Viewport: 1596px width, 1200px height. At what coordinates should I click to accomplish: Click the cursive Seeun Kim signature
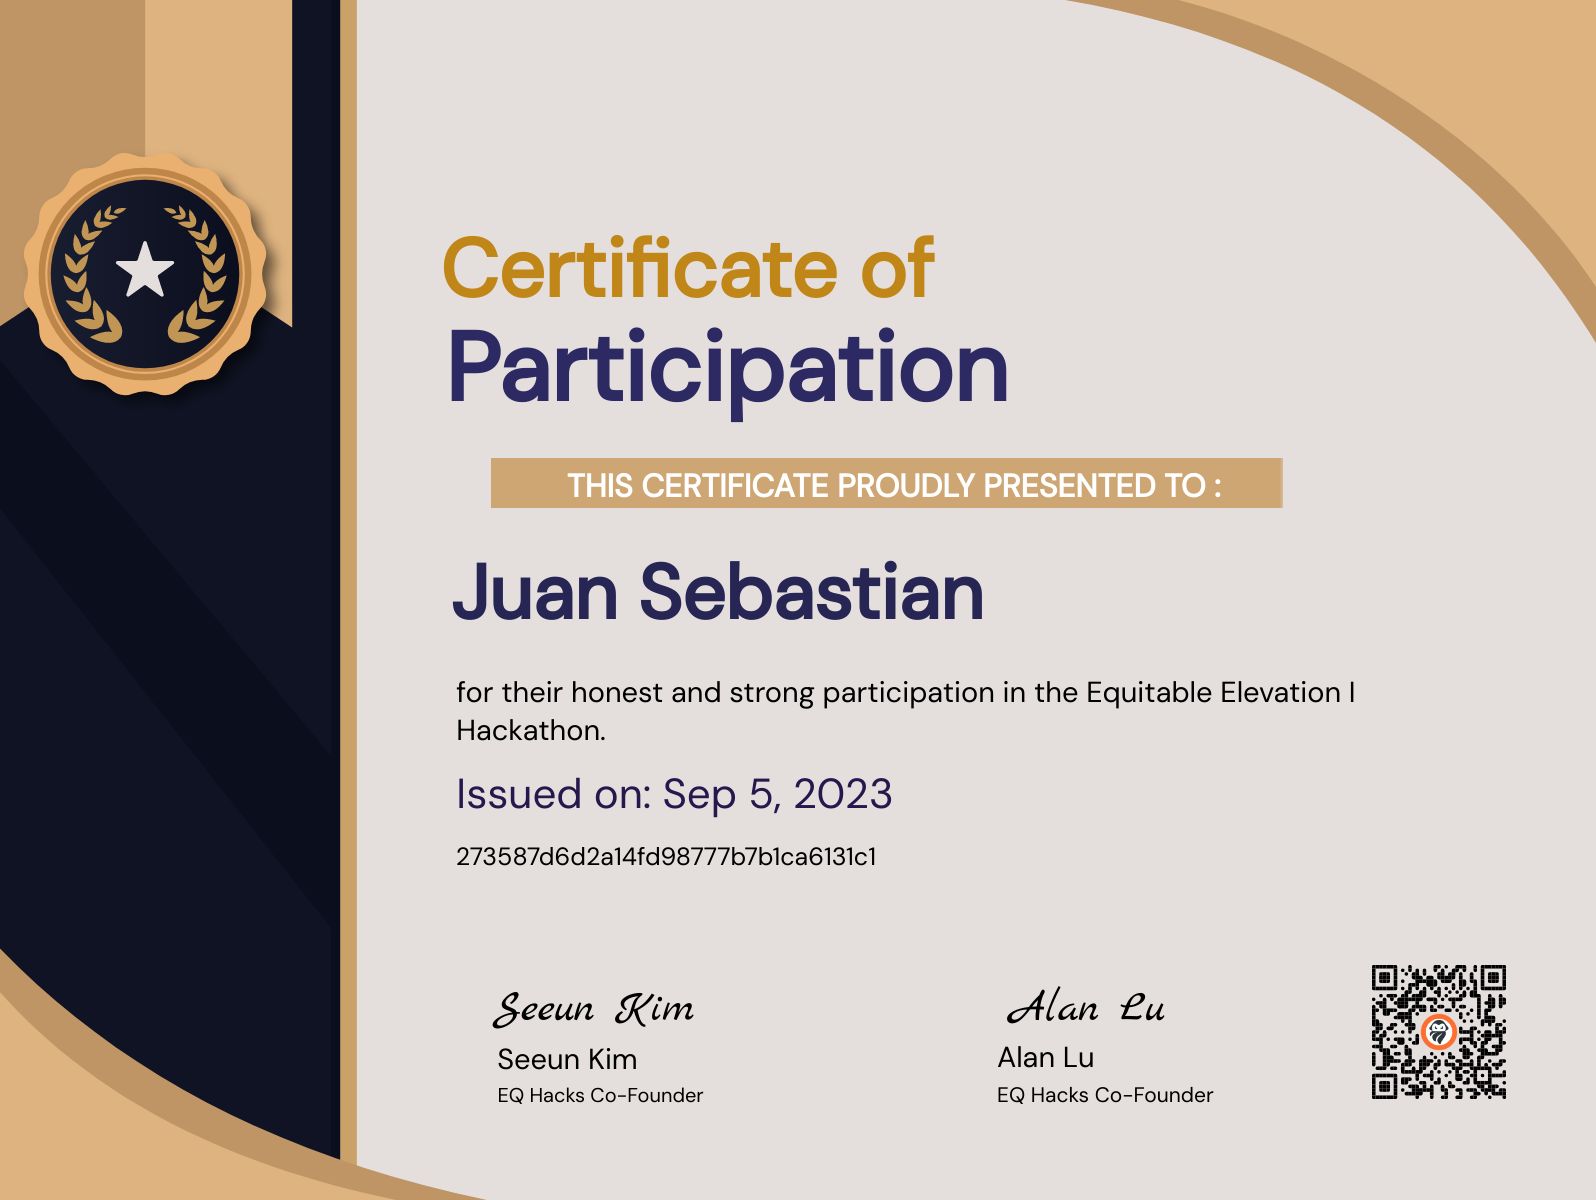pos(594,1008)
